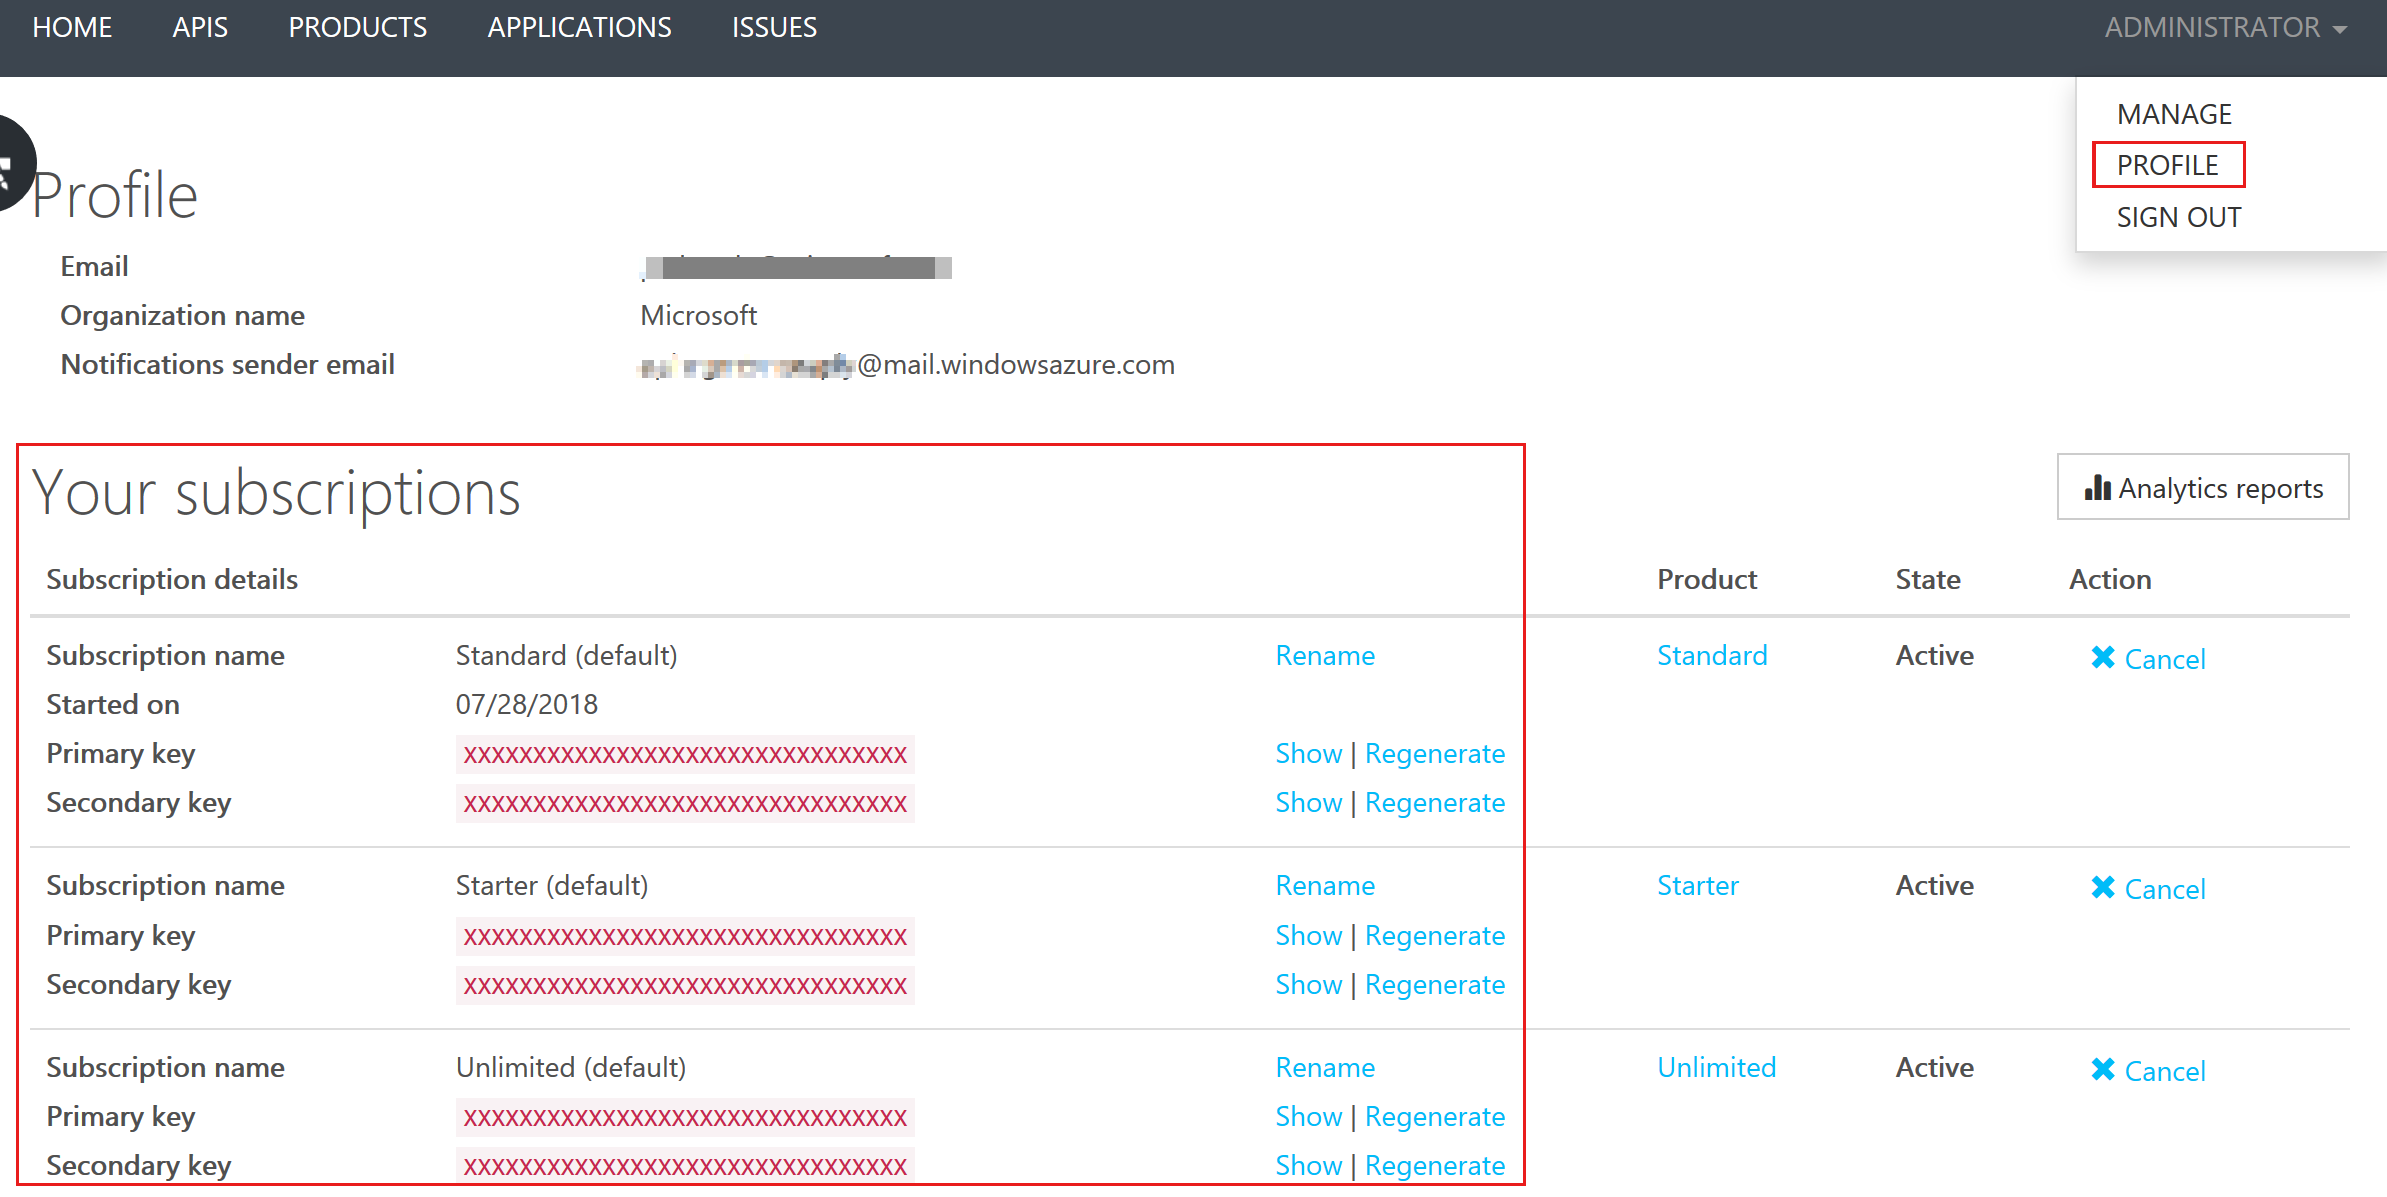
Task: Open the Unlimited product link
Action: [x=1716, y=1067]
